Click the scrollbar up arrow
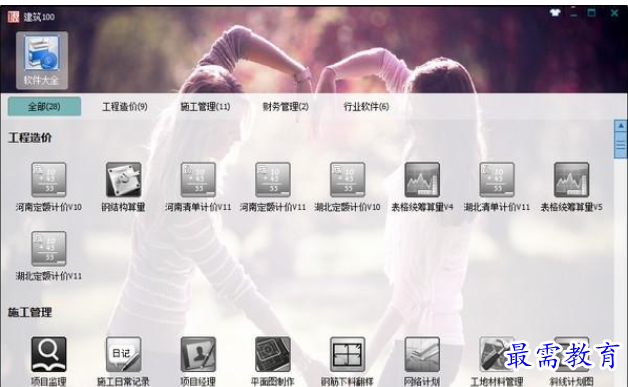Image resolution: width=628 pixels, height=387 pixels. tap(620, 126)
